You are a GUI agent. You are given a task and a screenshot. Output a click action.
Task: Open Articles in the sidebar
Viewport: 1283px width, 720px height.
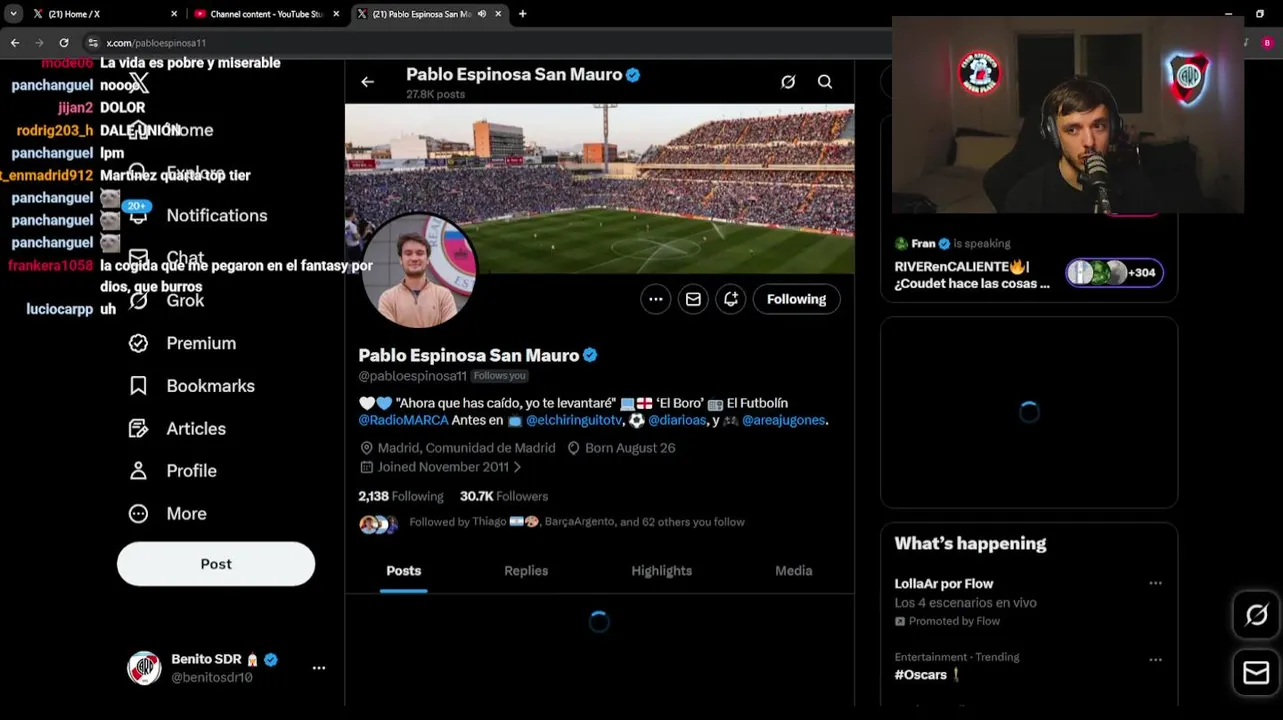tap(178, 428)
